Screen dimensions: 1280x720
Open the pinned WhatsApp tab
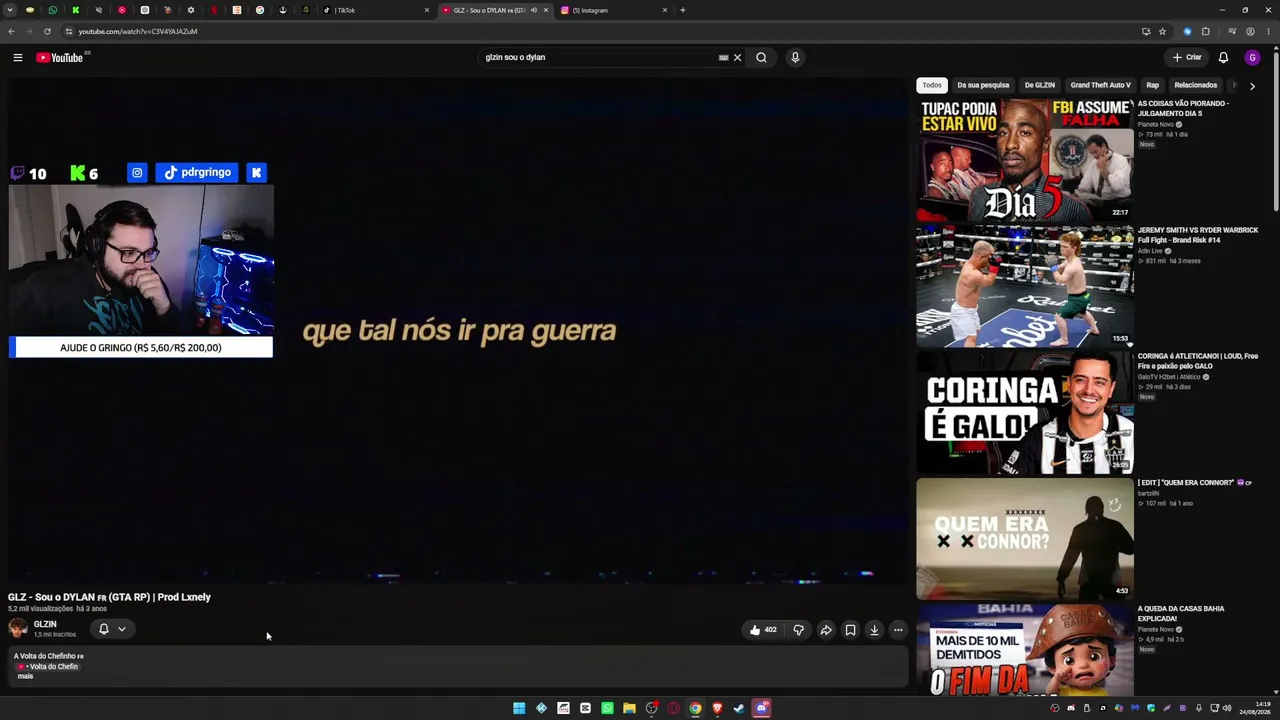click(53, 10)
